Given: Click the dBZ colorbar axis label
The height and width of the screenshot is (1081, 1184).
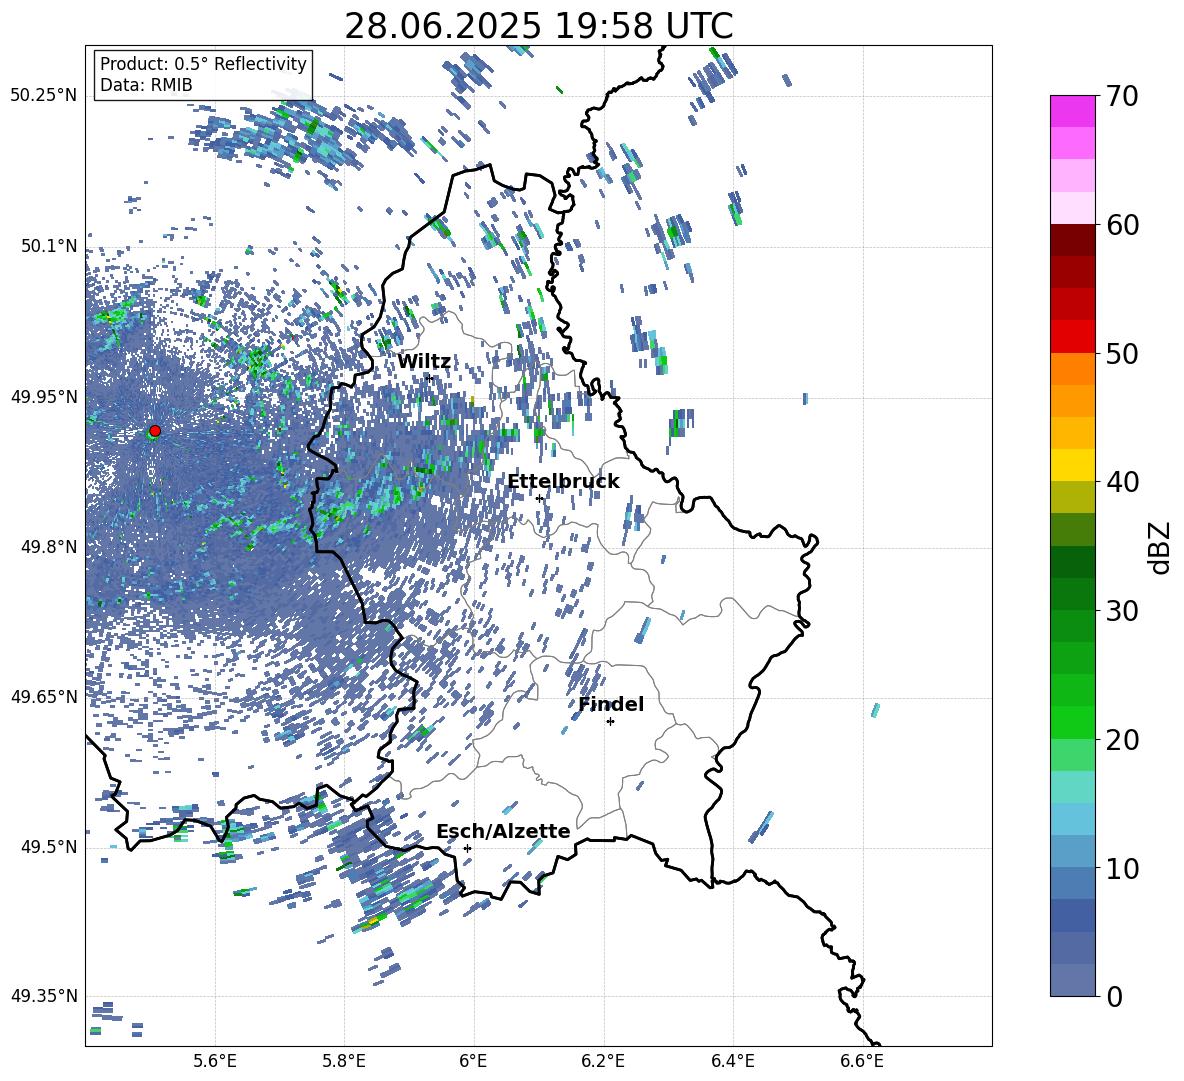Looking at the screenshot, I should [1161, 547].
